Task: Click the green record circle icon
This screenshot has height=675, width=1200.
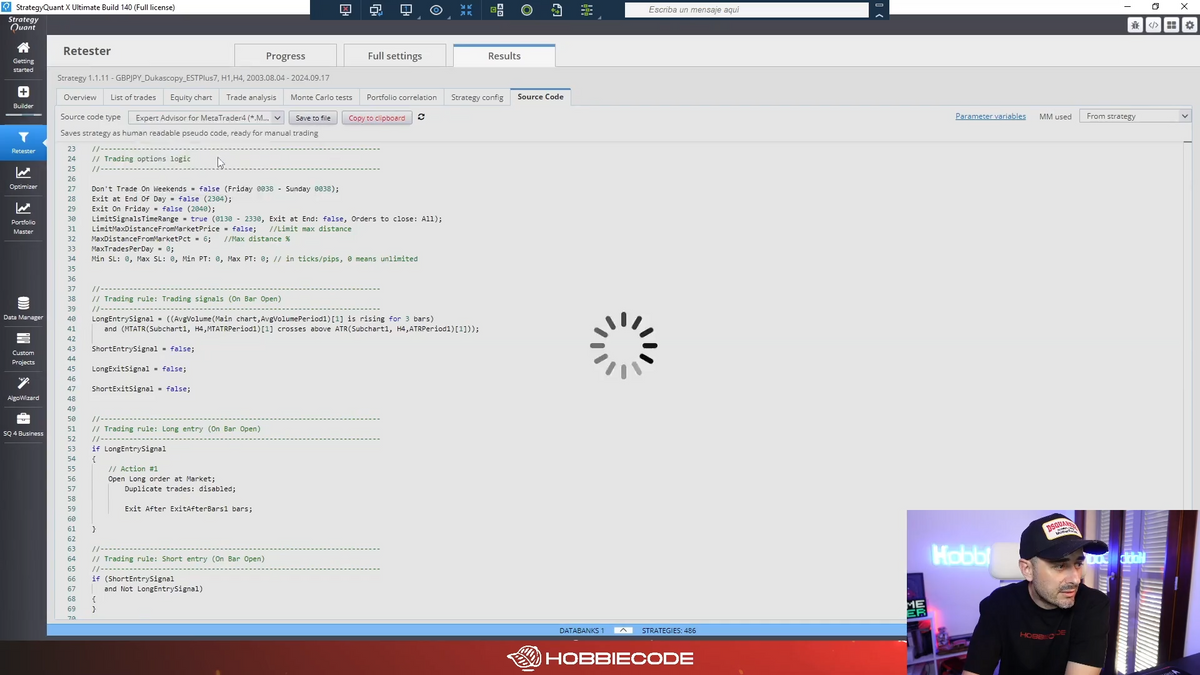Action: 527,10
